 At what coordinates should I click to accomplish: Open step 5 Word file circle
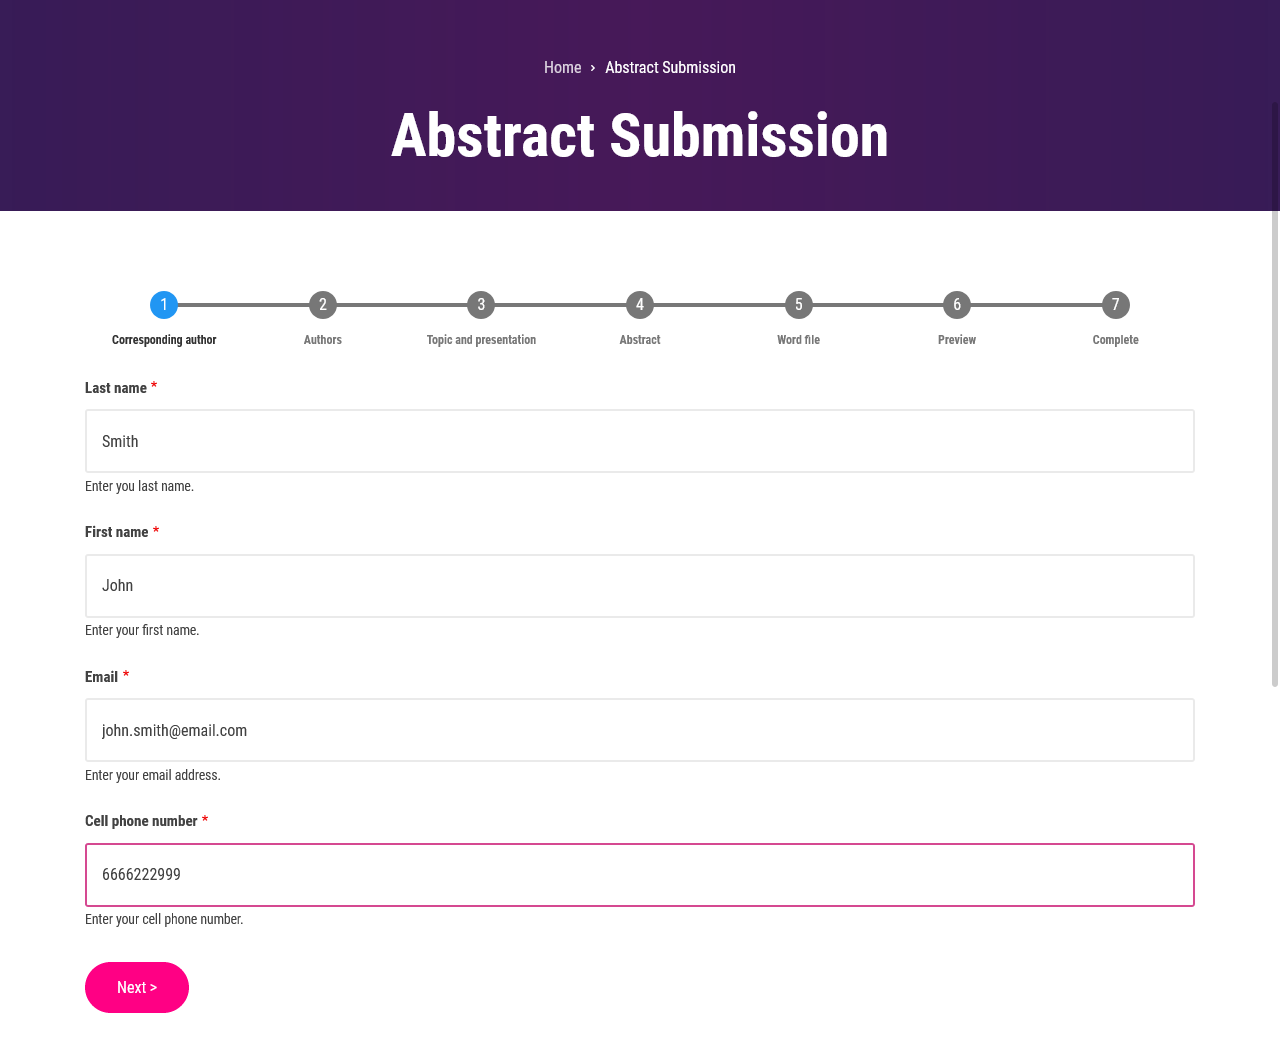[x=798, y=305]
